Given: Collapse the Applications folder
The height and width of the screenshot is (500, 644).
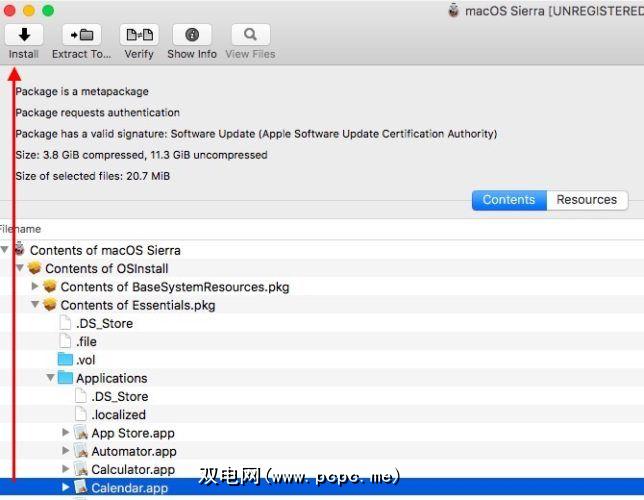Looking at the screenshot, I should click(x=50, y=377).
